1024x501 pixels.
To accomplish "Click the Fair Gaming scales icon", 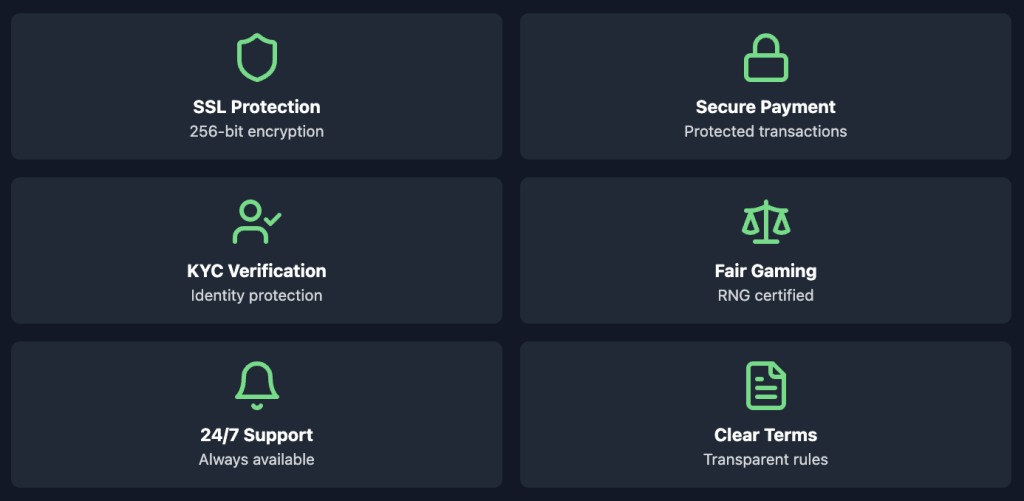I will (765, 222).
